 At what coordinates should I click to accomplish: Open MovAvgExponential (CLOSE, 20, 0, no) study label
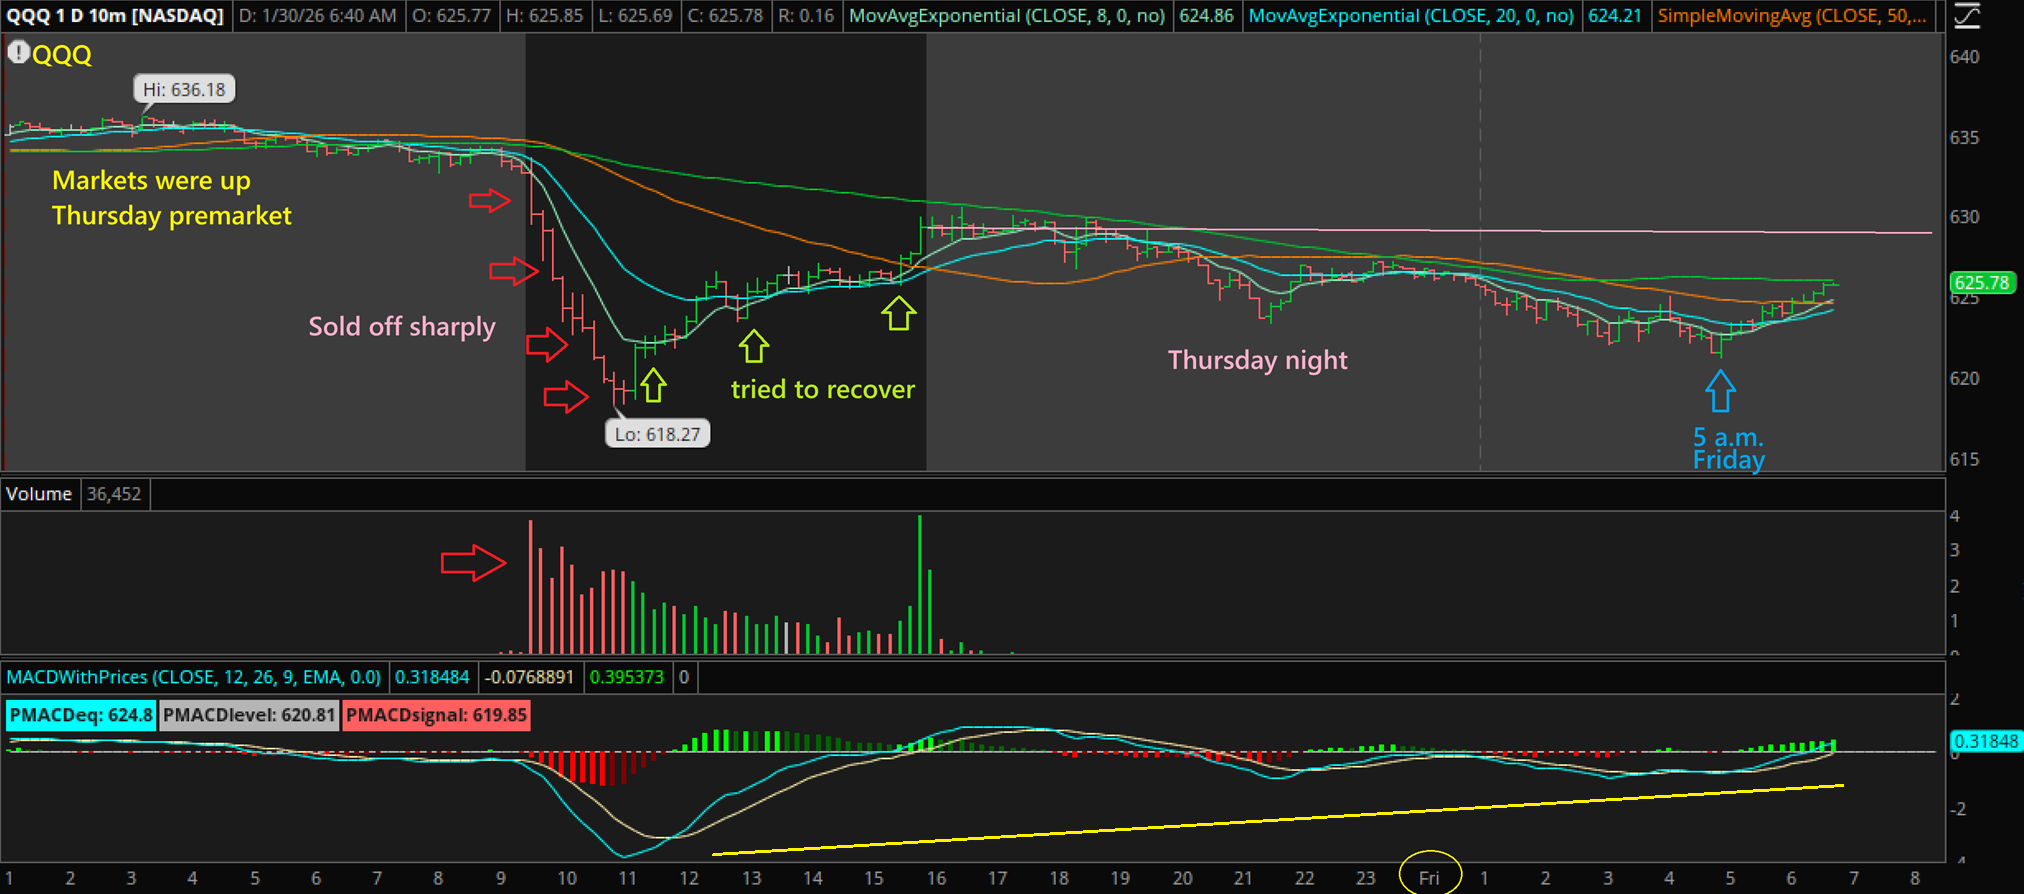[1411, 16]
